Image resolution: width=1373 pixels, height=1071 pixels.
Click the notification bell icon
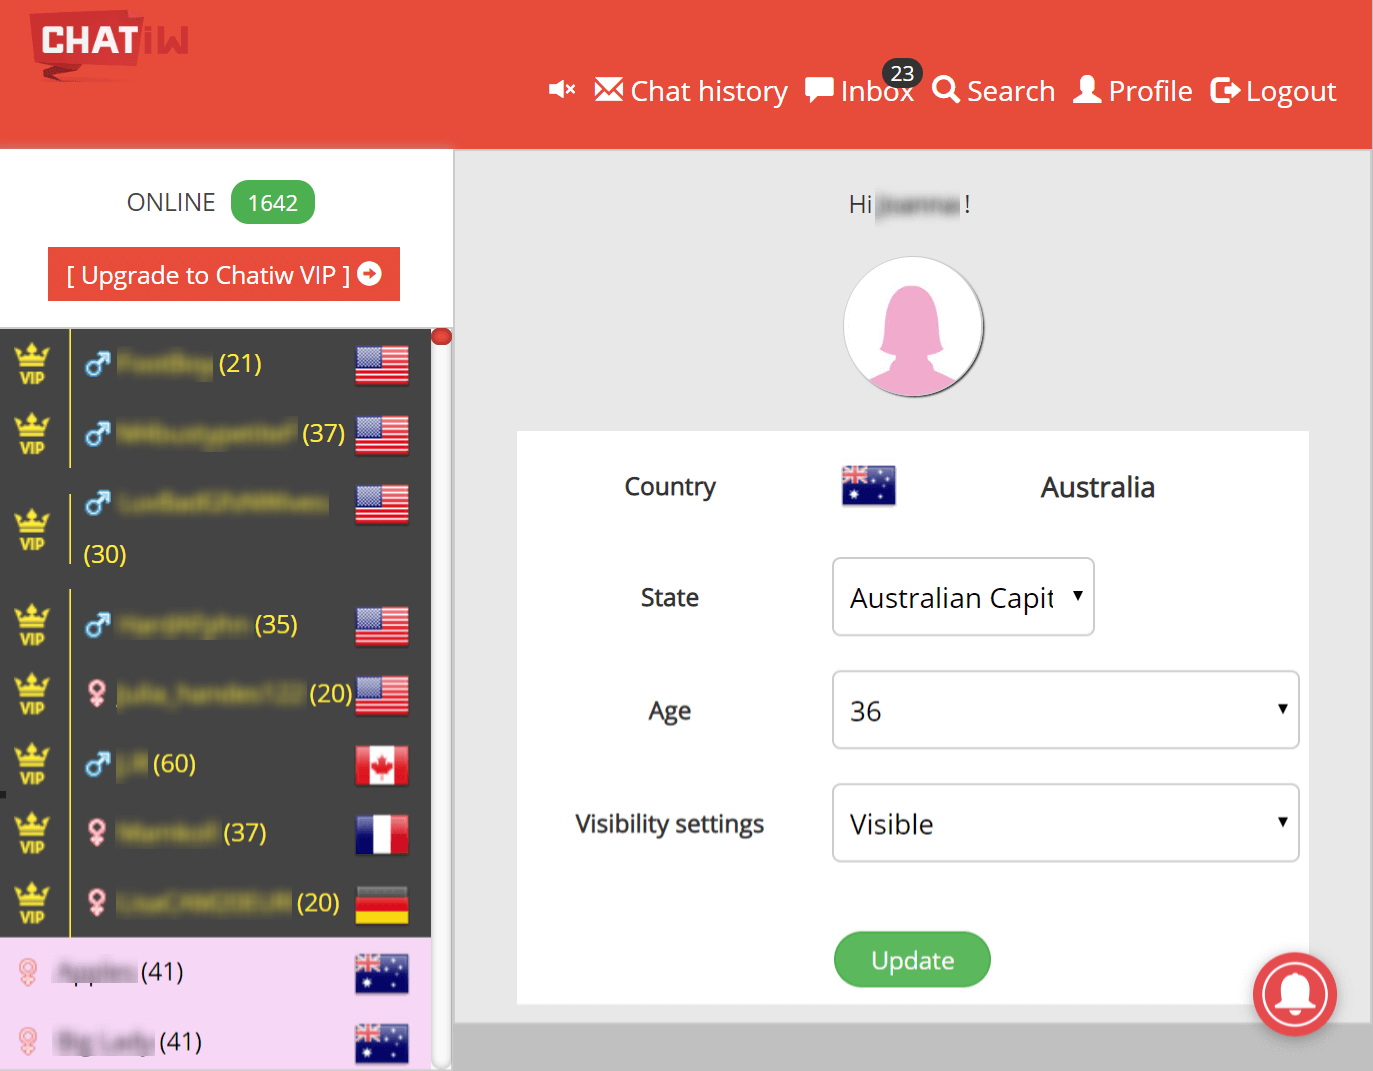tap(1294, 994)
